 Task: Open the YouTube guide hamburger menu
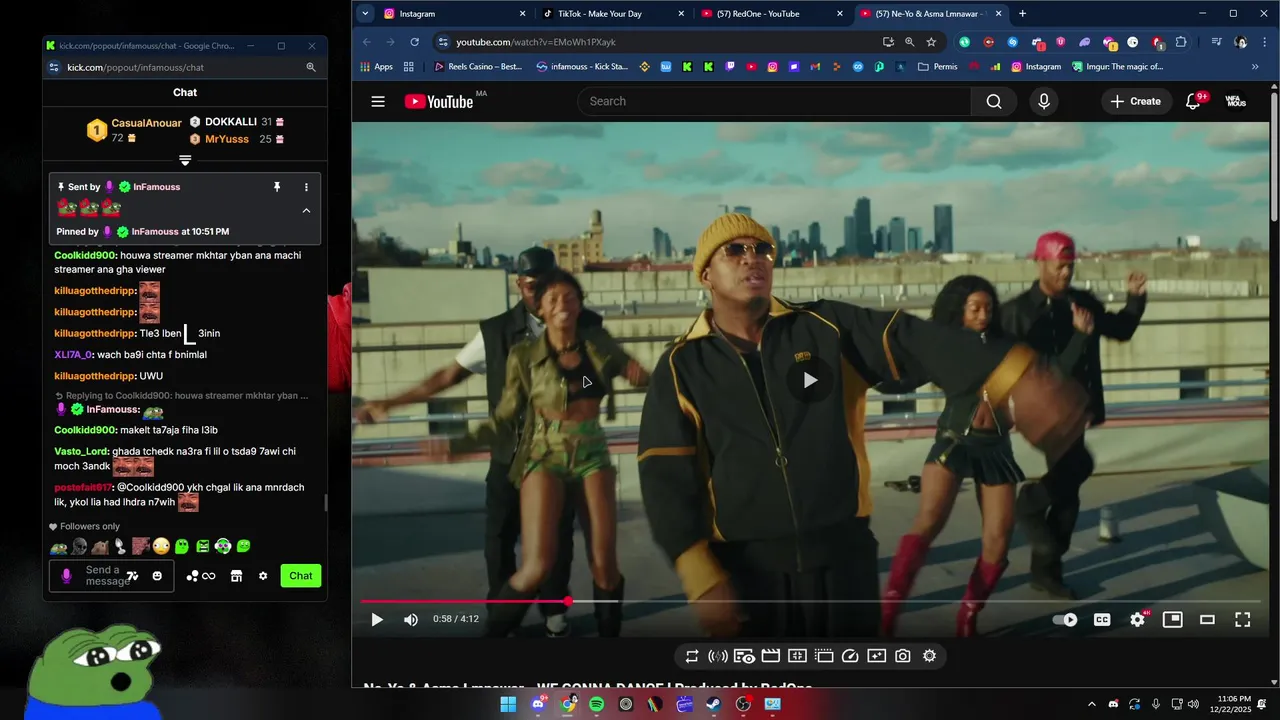point(378,101)
